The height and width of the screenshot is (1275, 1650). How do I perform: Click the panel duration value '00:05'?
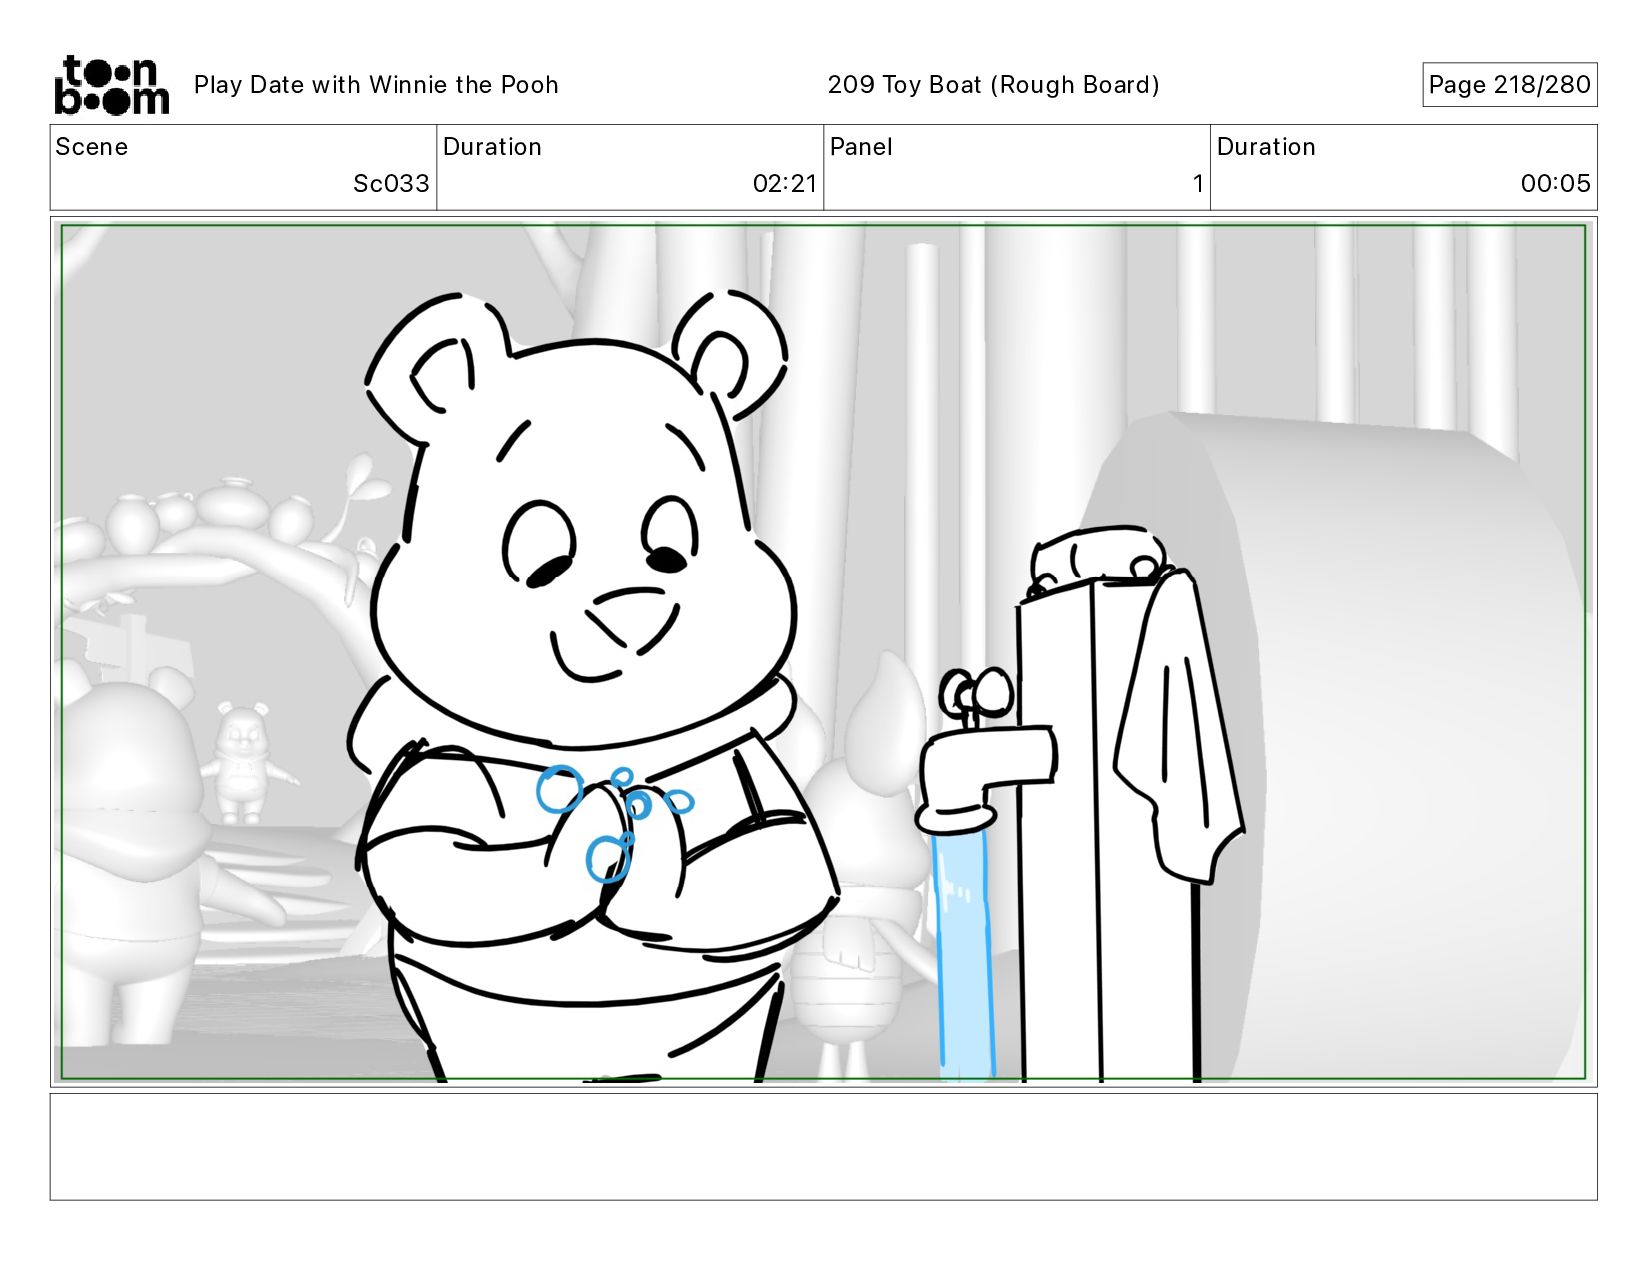click(1555, 184)
